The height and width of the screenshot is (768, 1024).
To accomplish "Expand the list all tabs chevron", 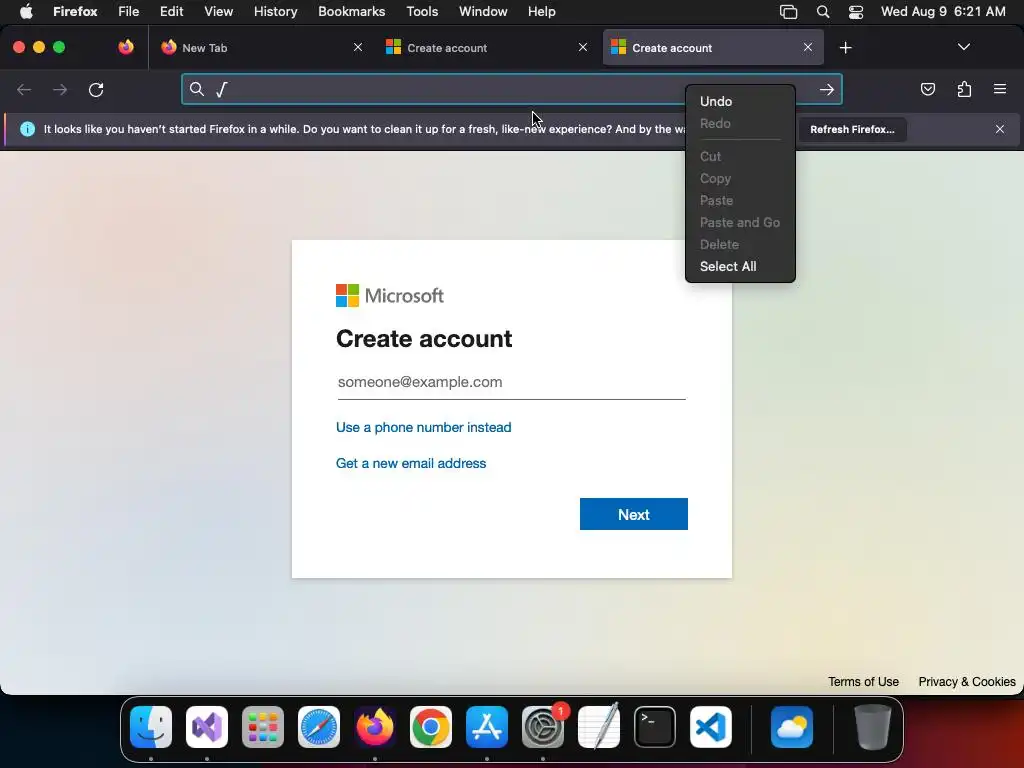I will pos(964,47).
